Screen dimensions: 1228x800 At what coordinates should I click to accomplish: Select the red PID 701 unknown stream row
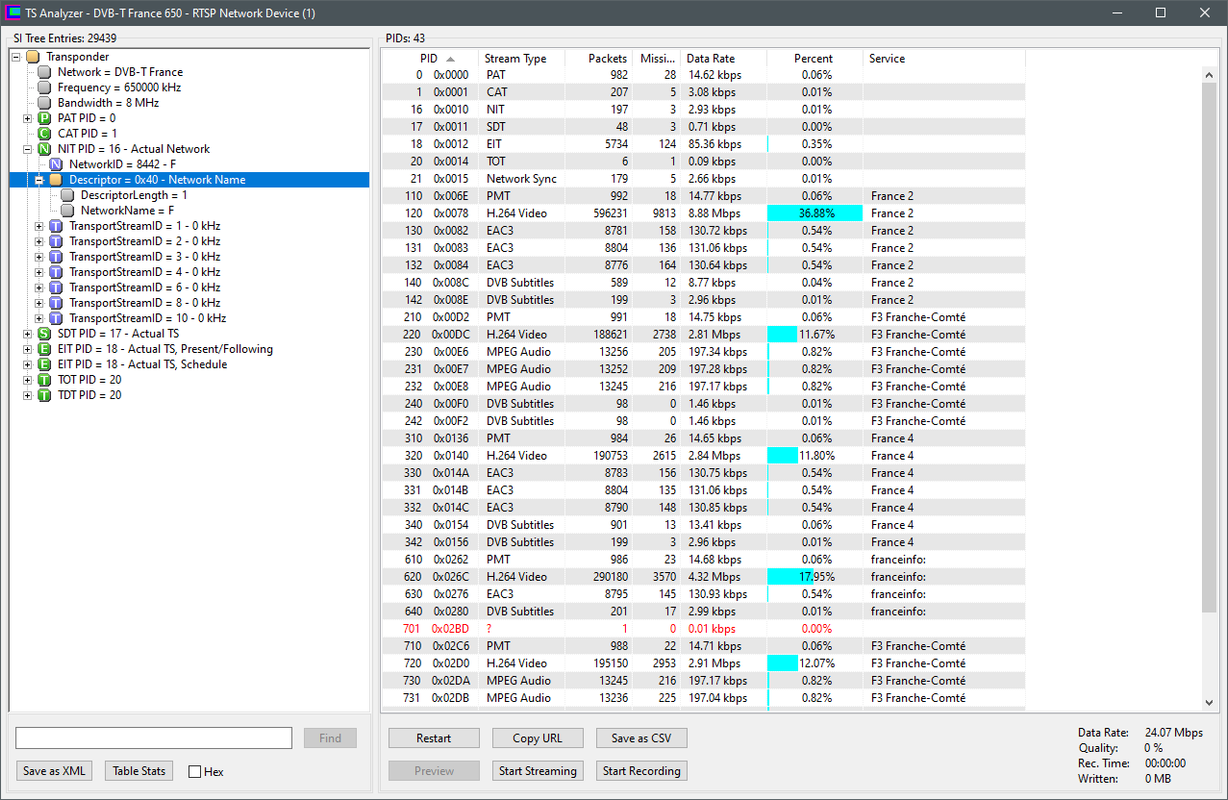[704, 629]
